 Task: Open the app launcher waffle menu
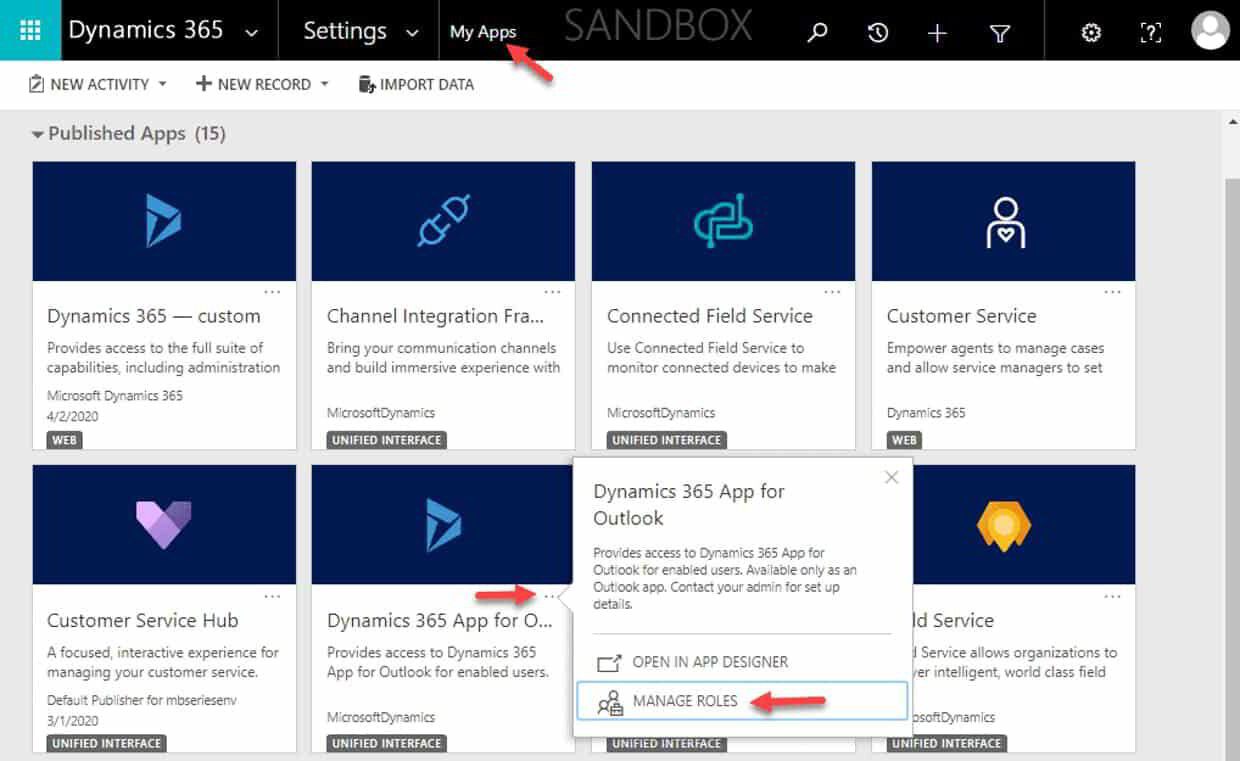point(30,30)
